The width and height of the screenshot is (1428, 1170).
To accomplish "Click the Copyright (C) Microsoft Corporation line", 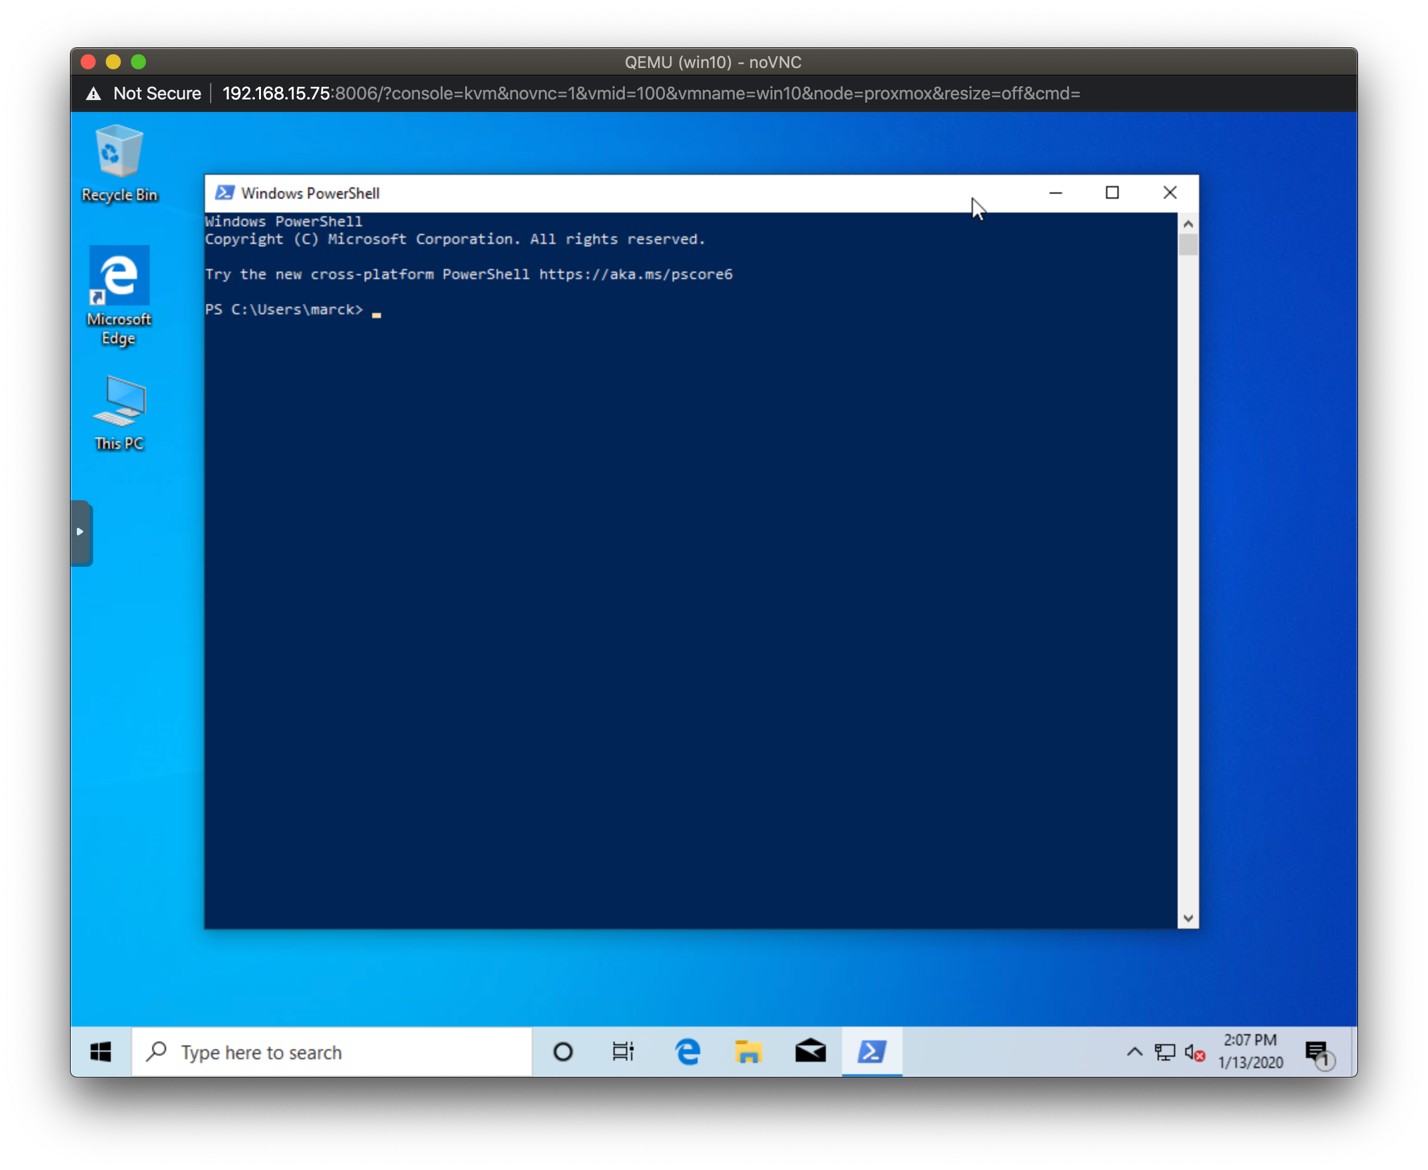I will click(455, 239).
